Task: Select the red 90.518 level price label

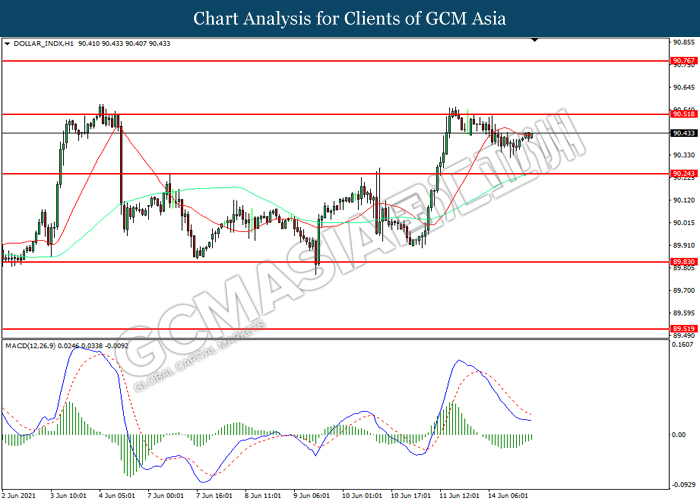Action: [684, 114]
